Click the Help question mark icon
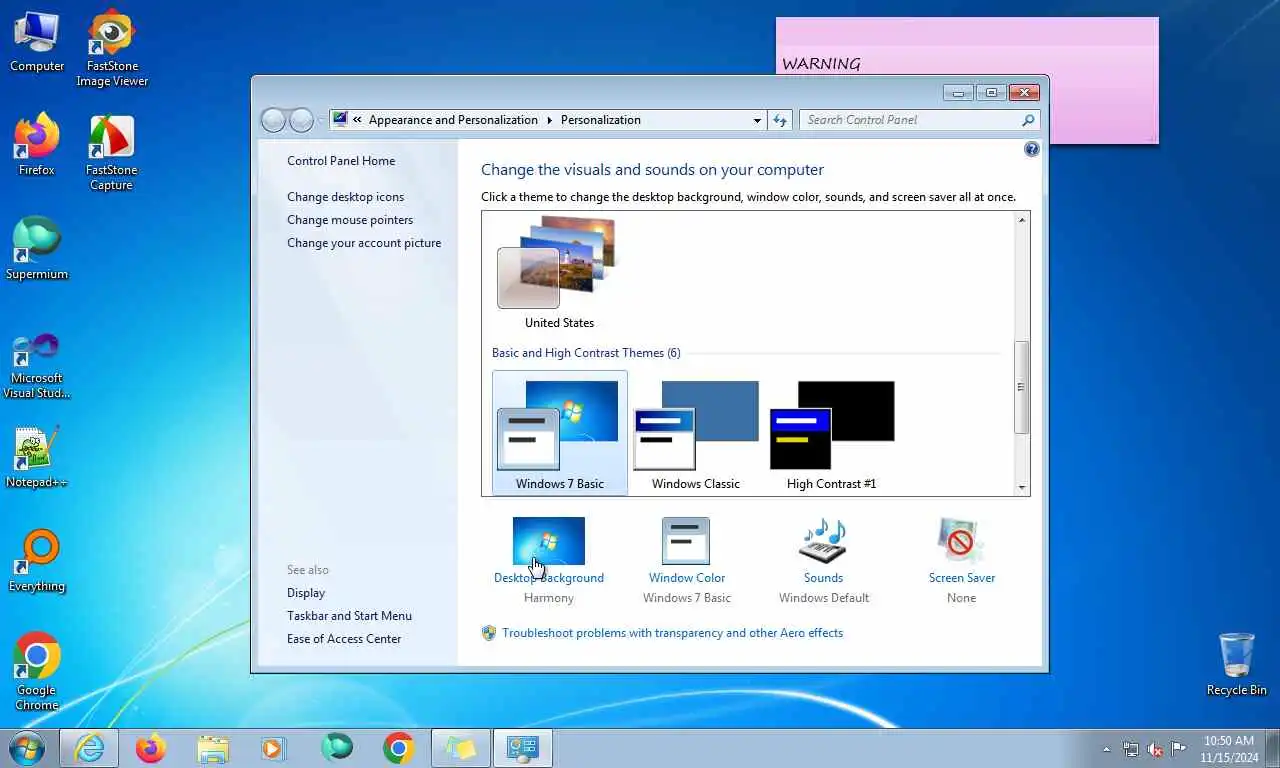Viewport: 1280px width, 768px height. point(1032,149)
